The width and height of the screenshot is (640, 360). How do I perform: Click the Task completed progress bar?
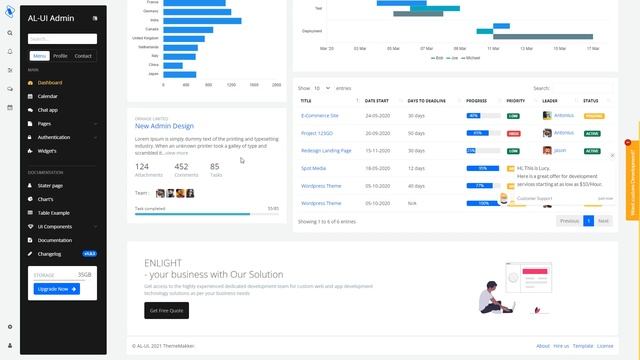(207, 214)
